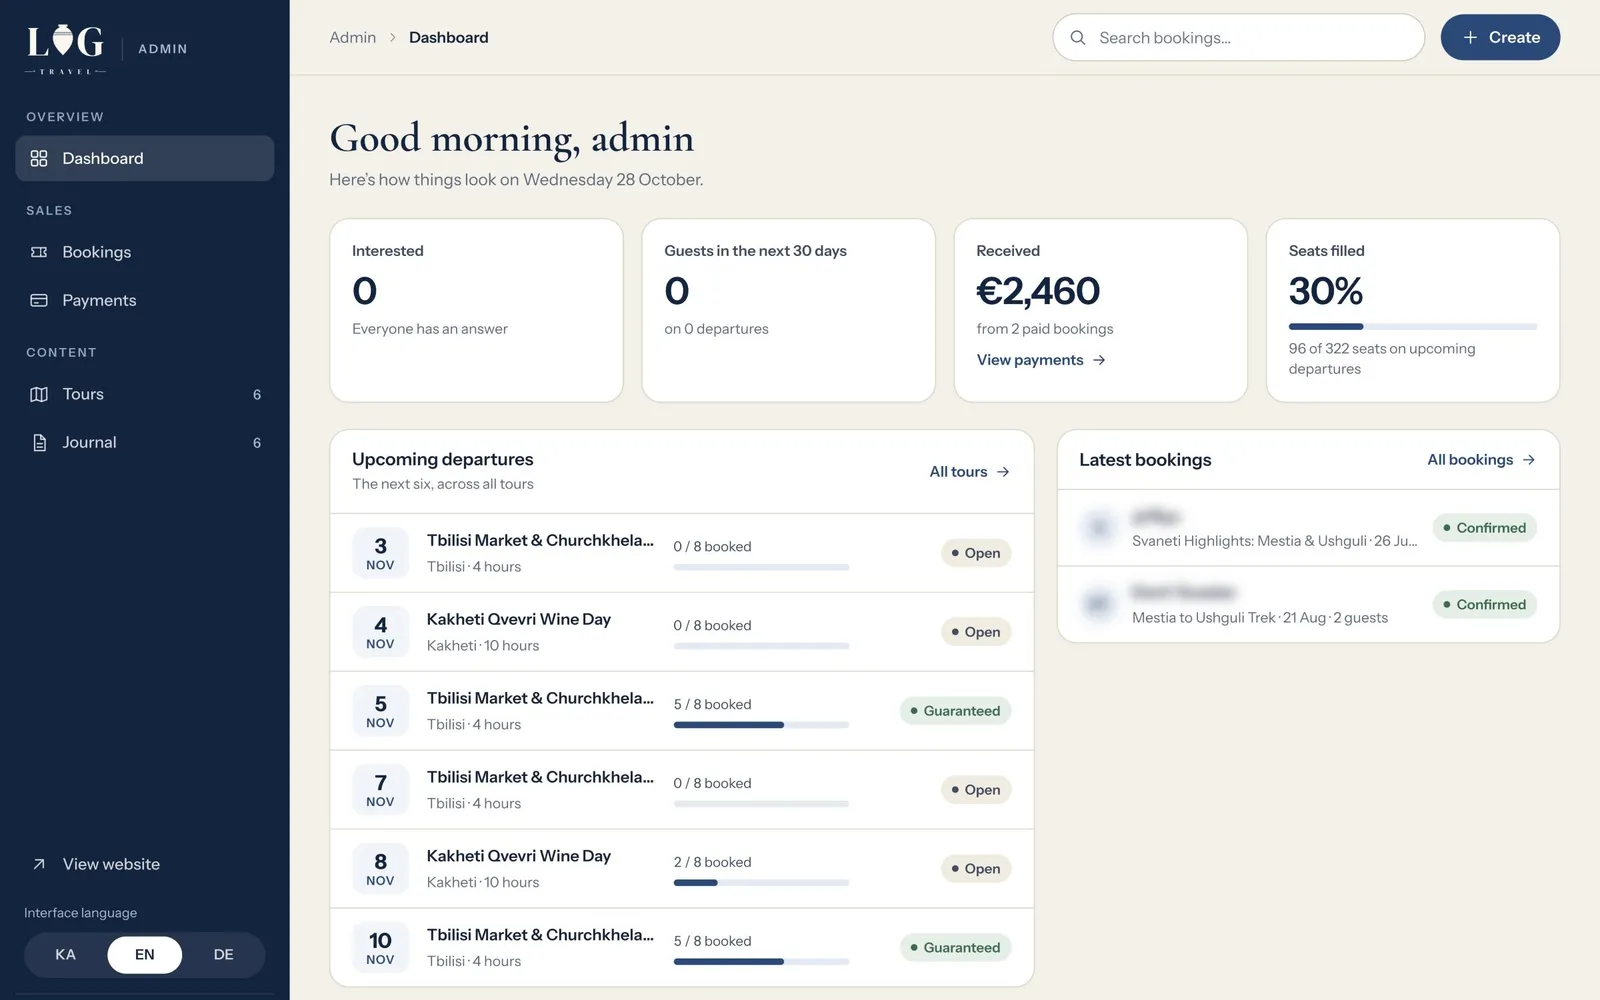Click the arrow next to All tours

coord(1003,472)
